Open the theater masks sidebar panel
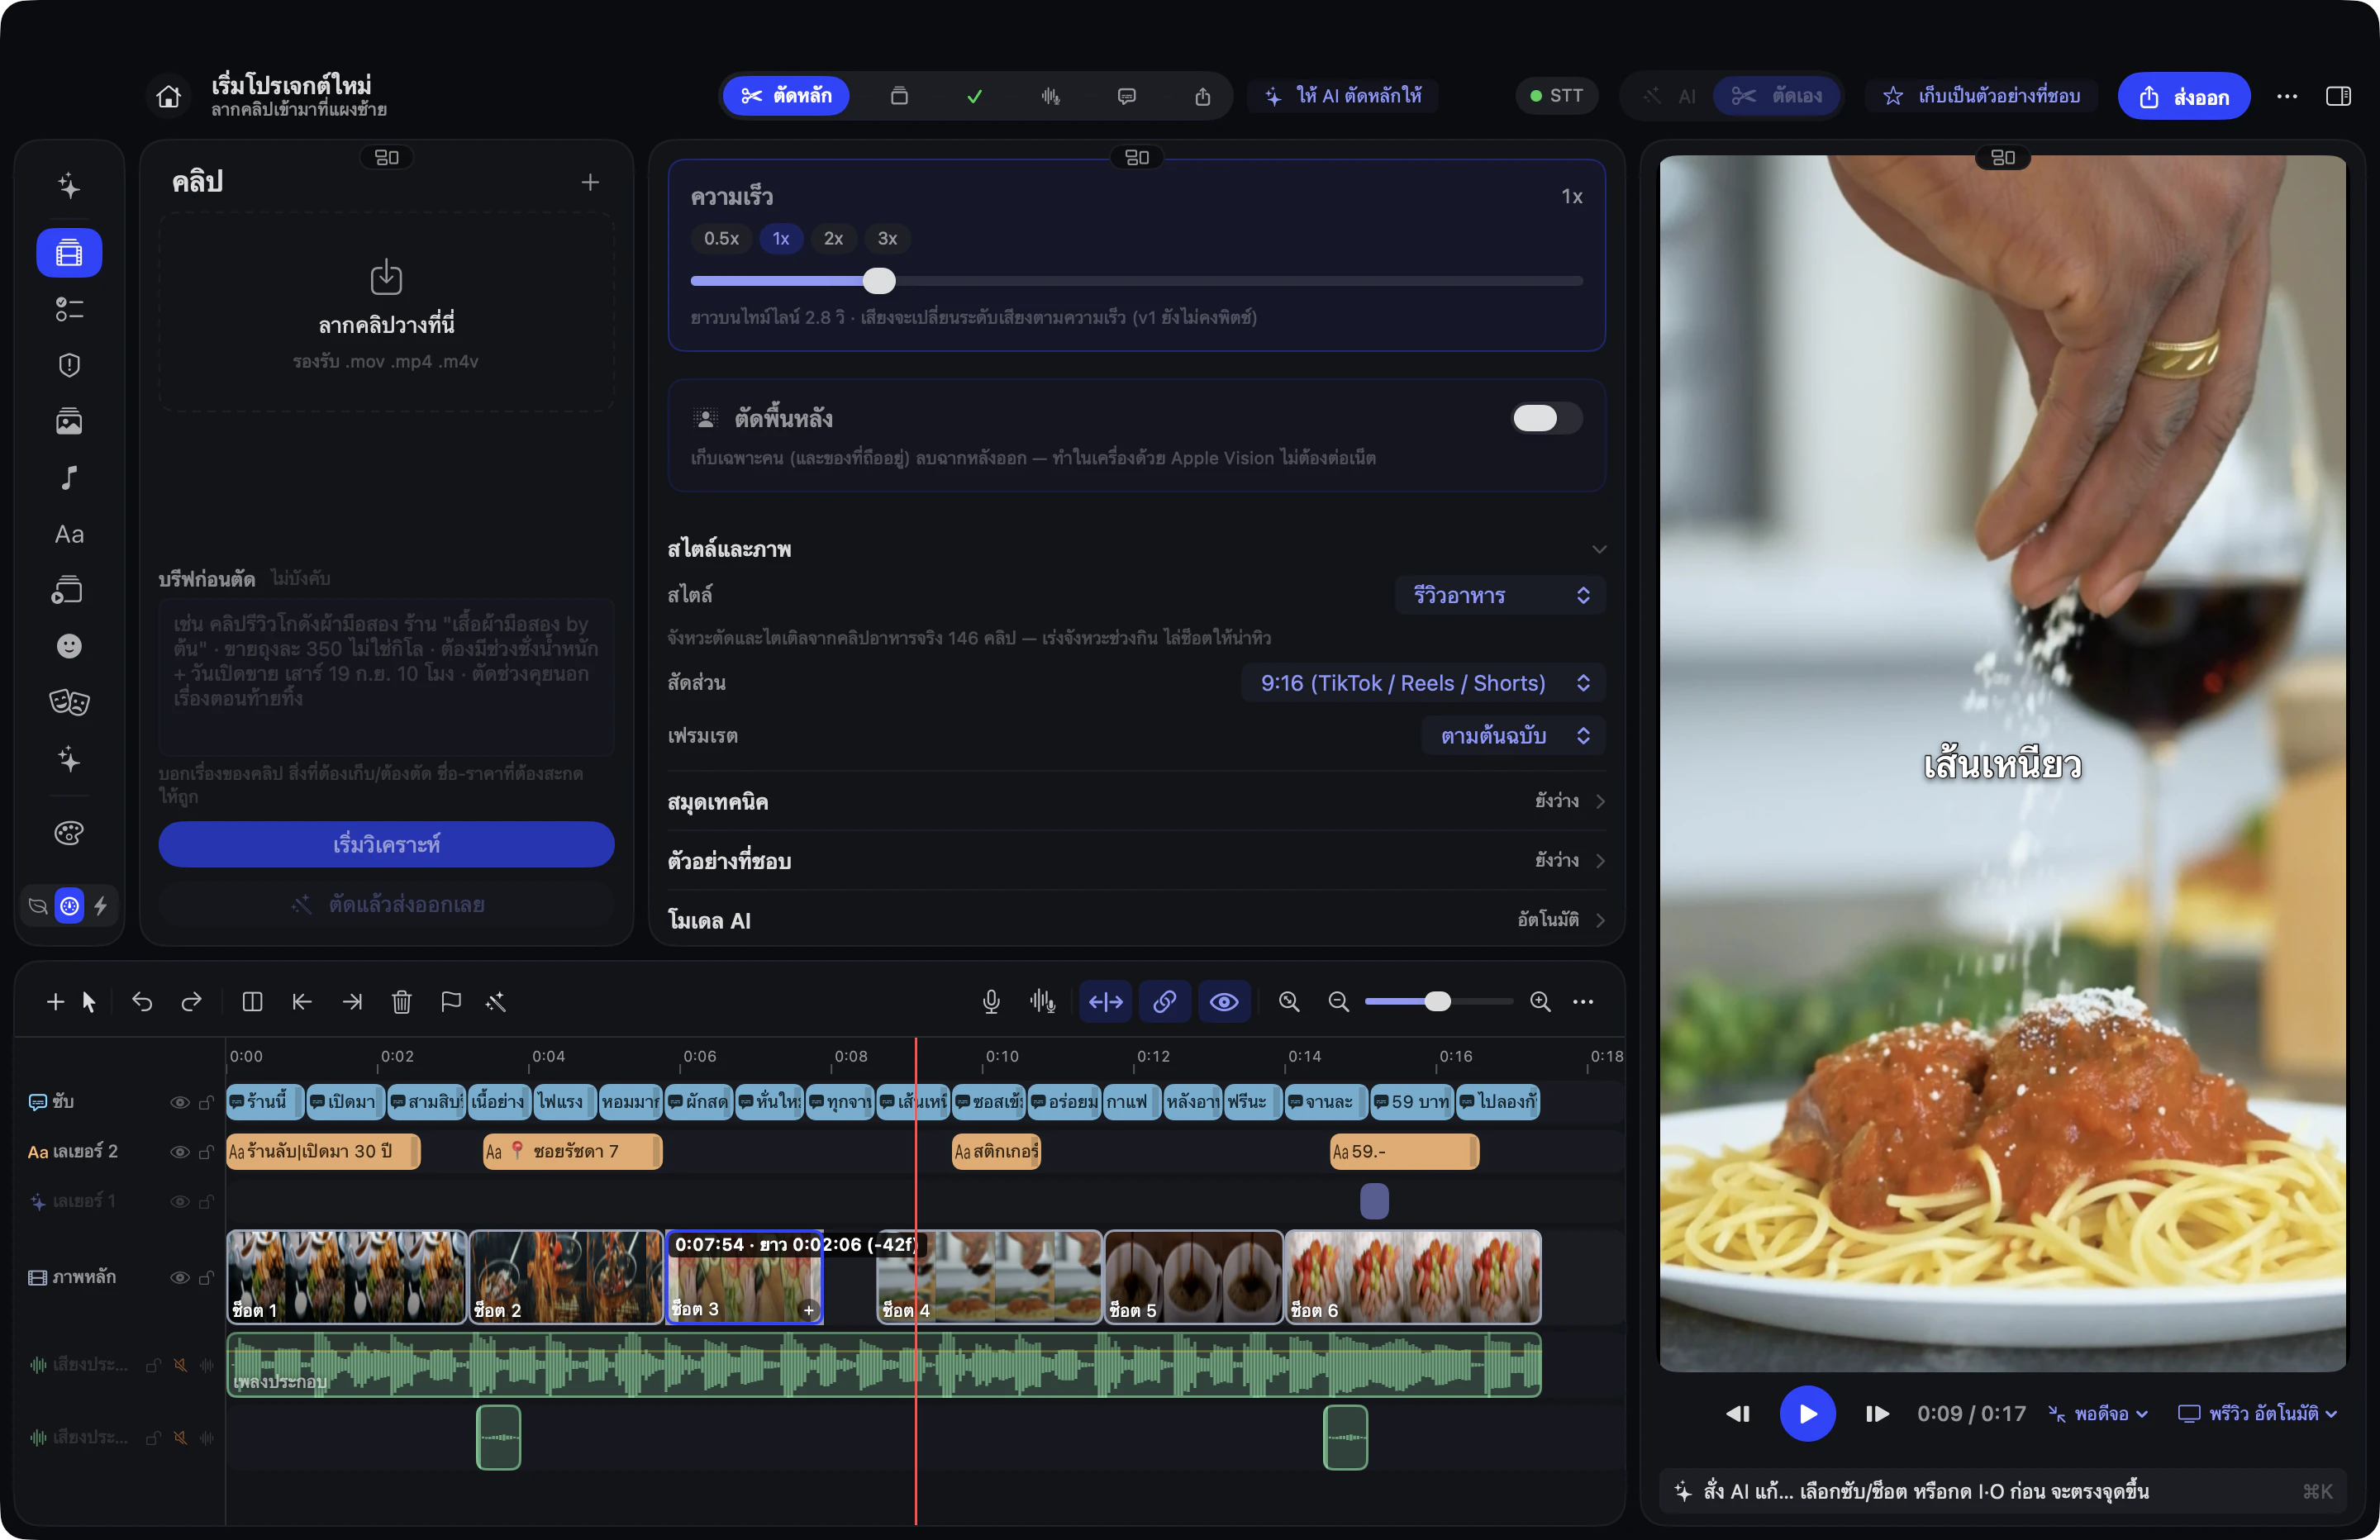Screen dimensions: 2380x1540 click(x=69, y=702)
